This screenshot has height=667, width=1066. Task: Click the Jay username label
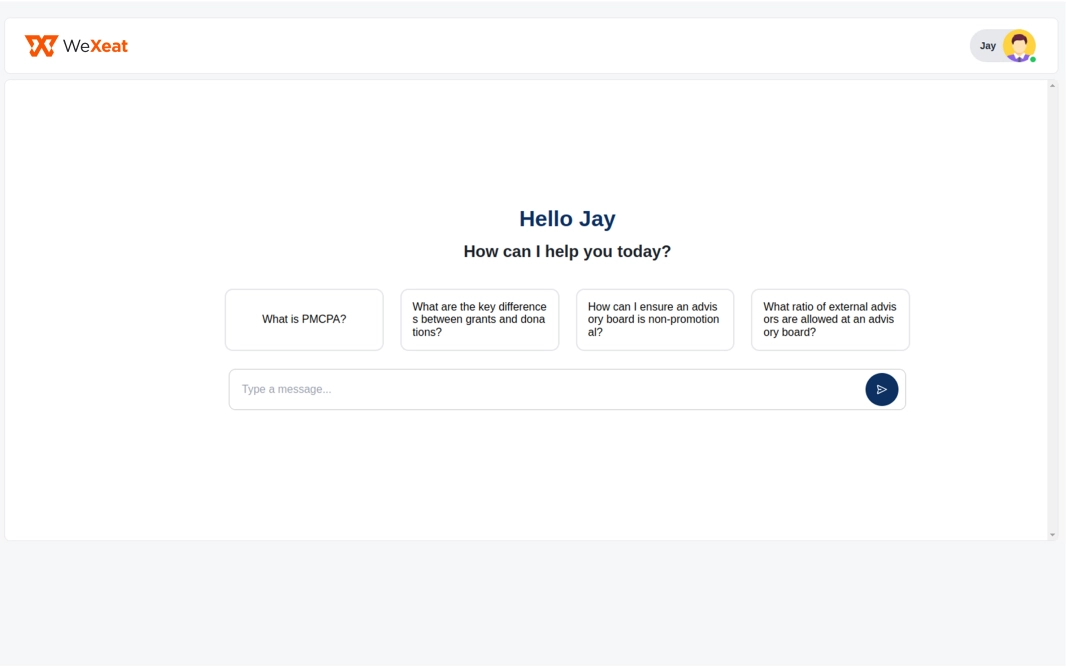[x=987, y=46]
